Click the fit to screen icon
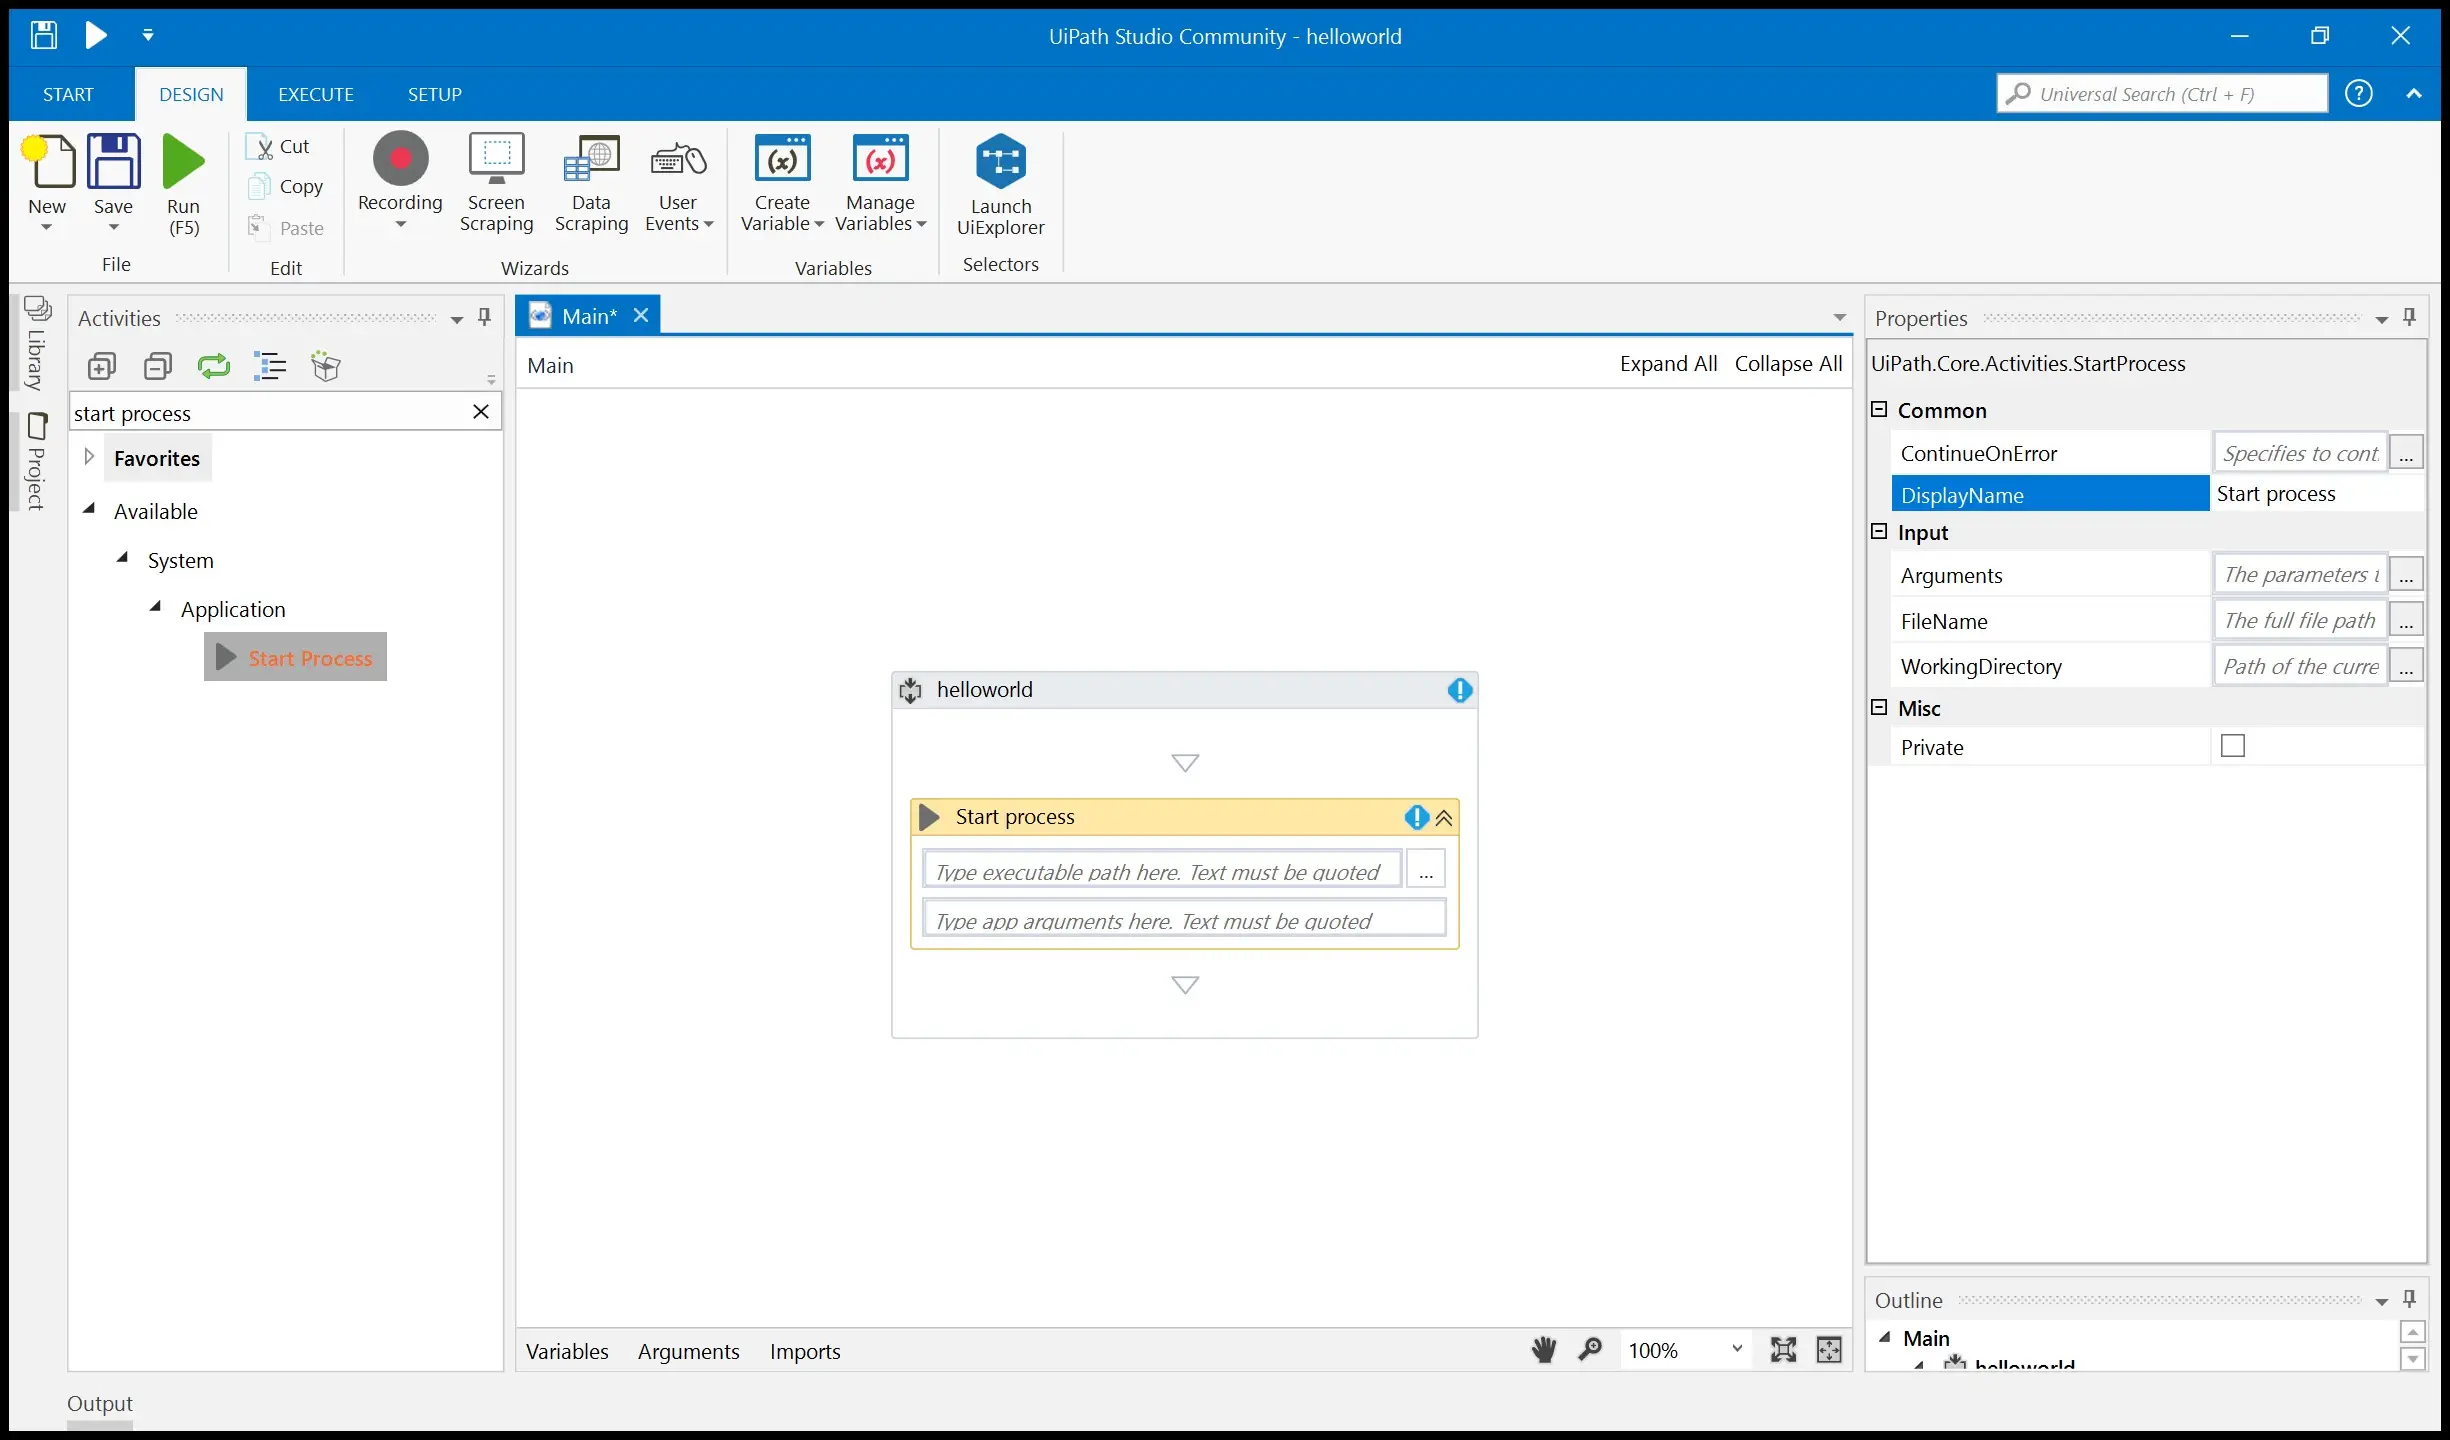The width and height of the screenshot is (2450, 1440). (x=1783, y=1351)
